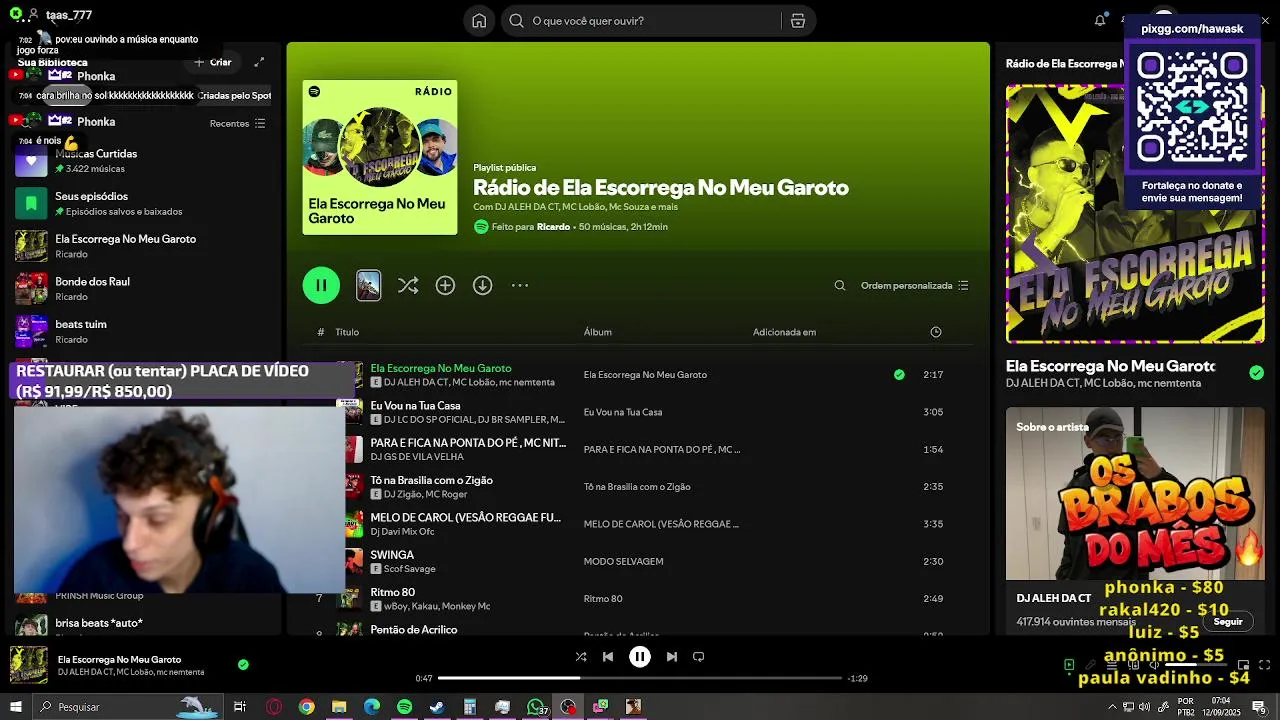This screenshot has height=720, width=1280.
Task: Click the playlist cover art 'Rádio'
Action: click(380, 157)
